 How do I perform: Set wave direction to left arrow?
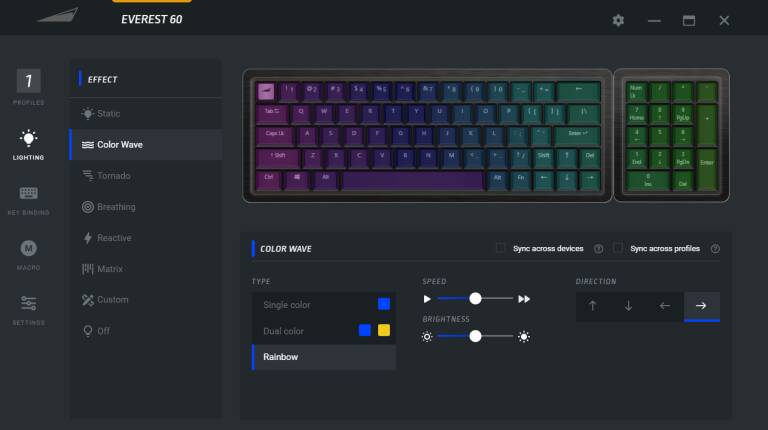pyautogui.click(x=665, y=306)
